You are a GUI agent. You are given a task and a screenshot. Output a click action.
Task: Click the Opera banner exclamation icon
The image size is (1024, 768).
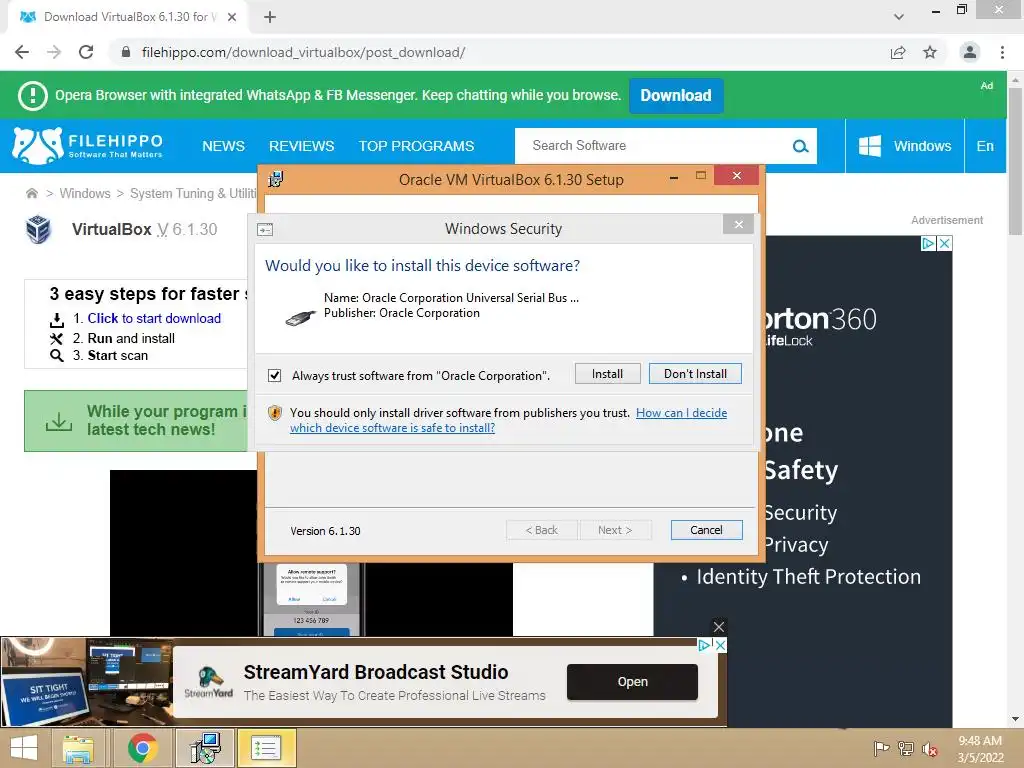(x=32, y=95)
